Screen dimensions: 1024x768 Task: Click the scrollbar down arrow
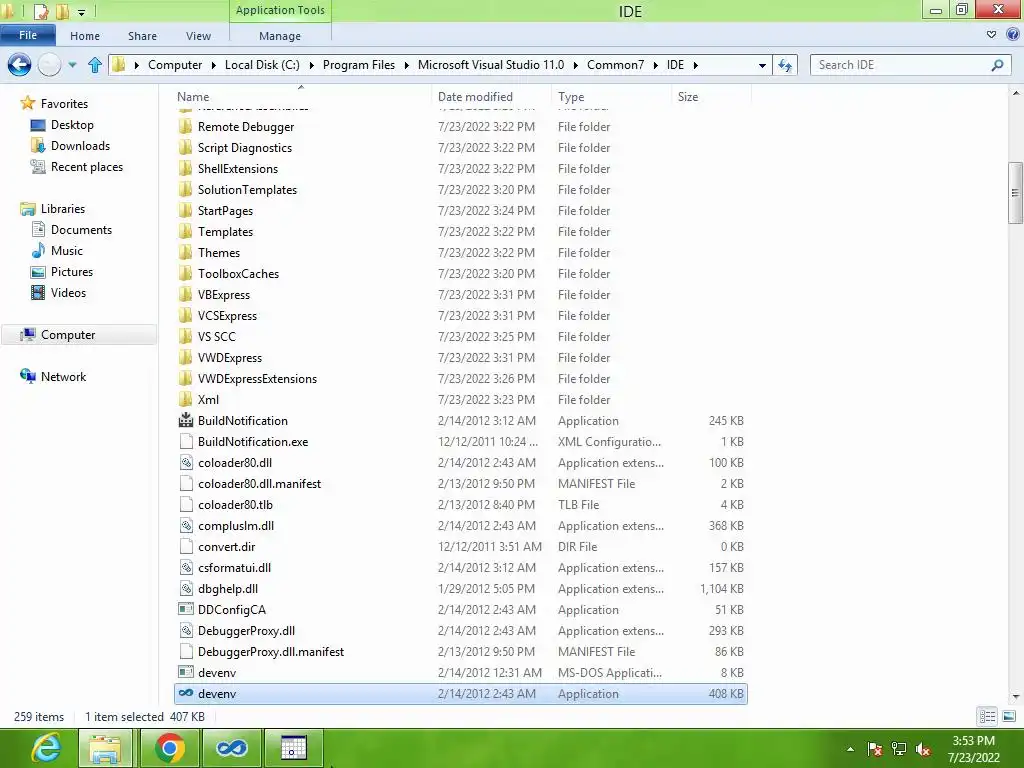(1016, 696)
